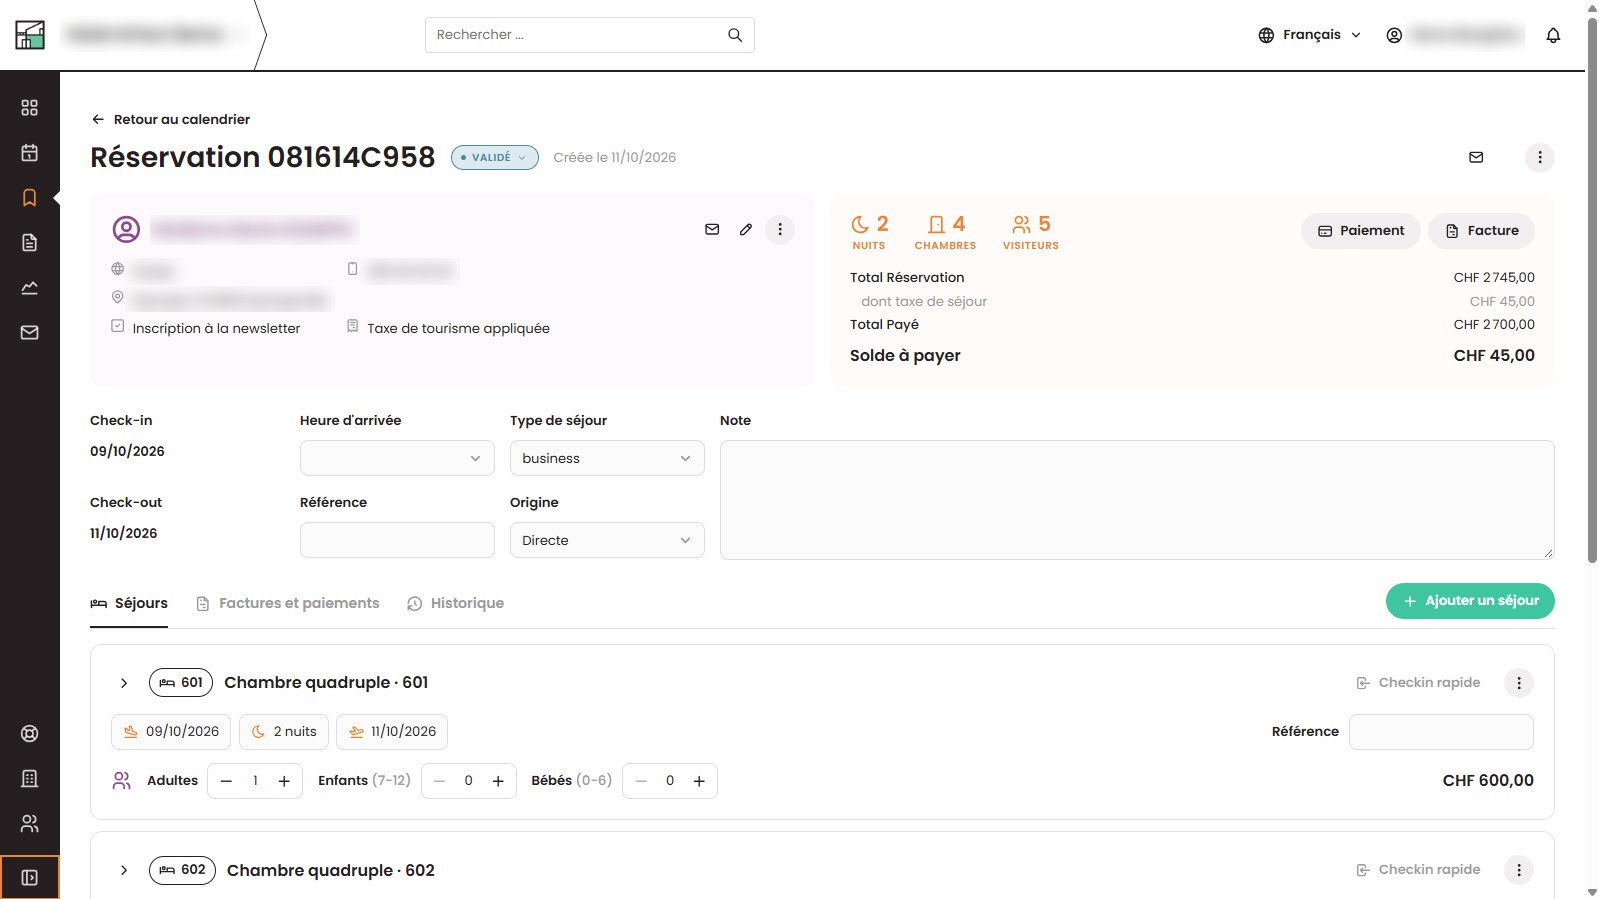Screen dimensions: 1599x899
Task: Open the statistics chart icon in sidebar
Action: click(30, 288)
